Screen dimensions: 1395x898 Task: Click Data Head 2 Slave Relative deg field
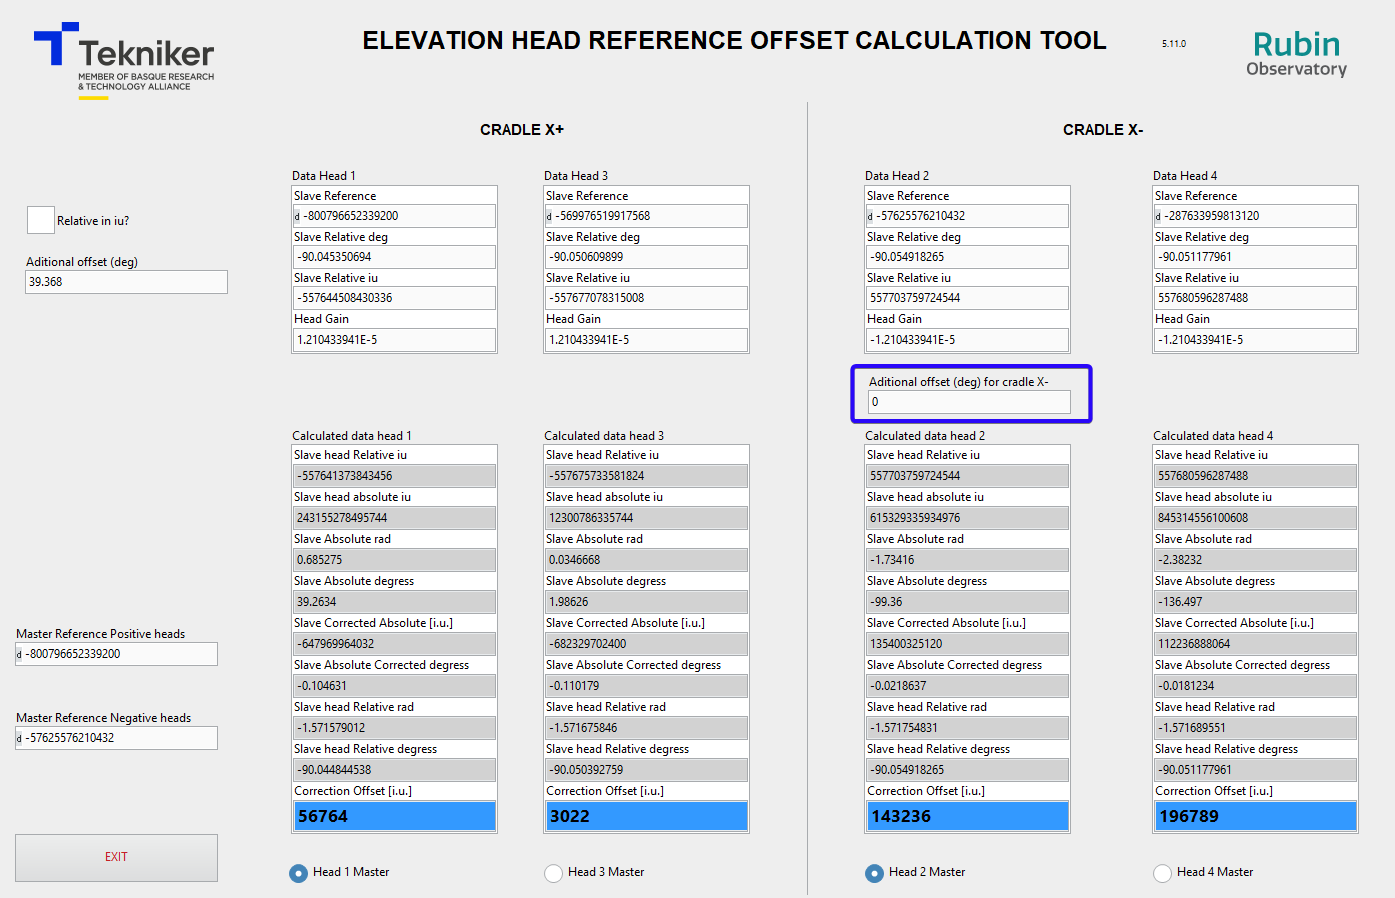pyautogui.click(x=967, y=257)
